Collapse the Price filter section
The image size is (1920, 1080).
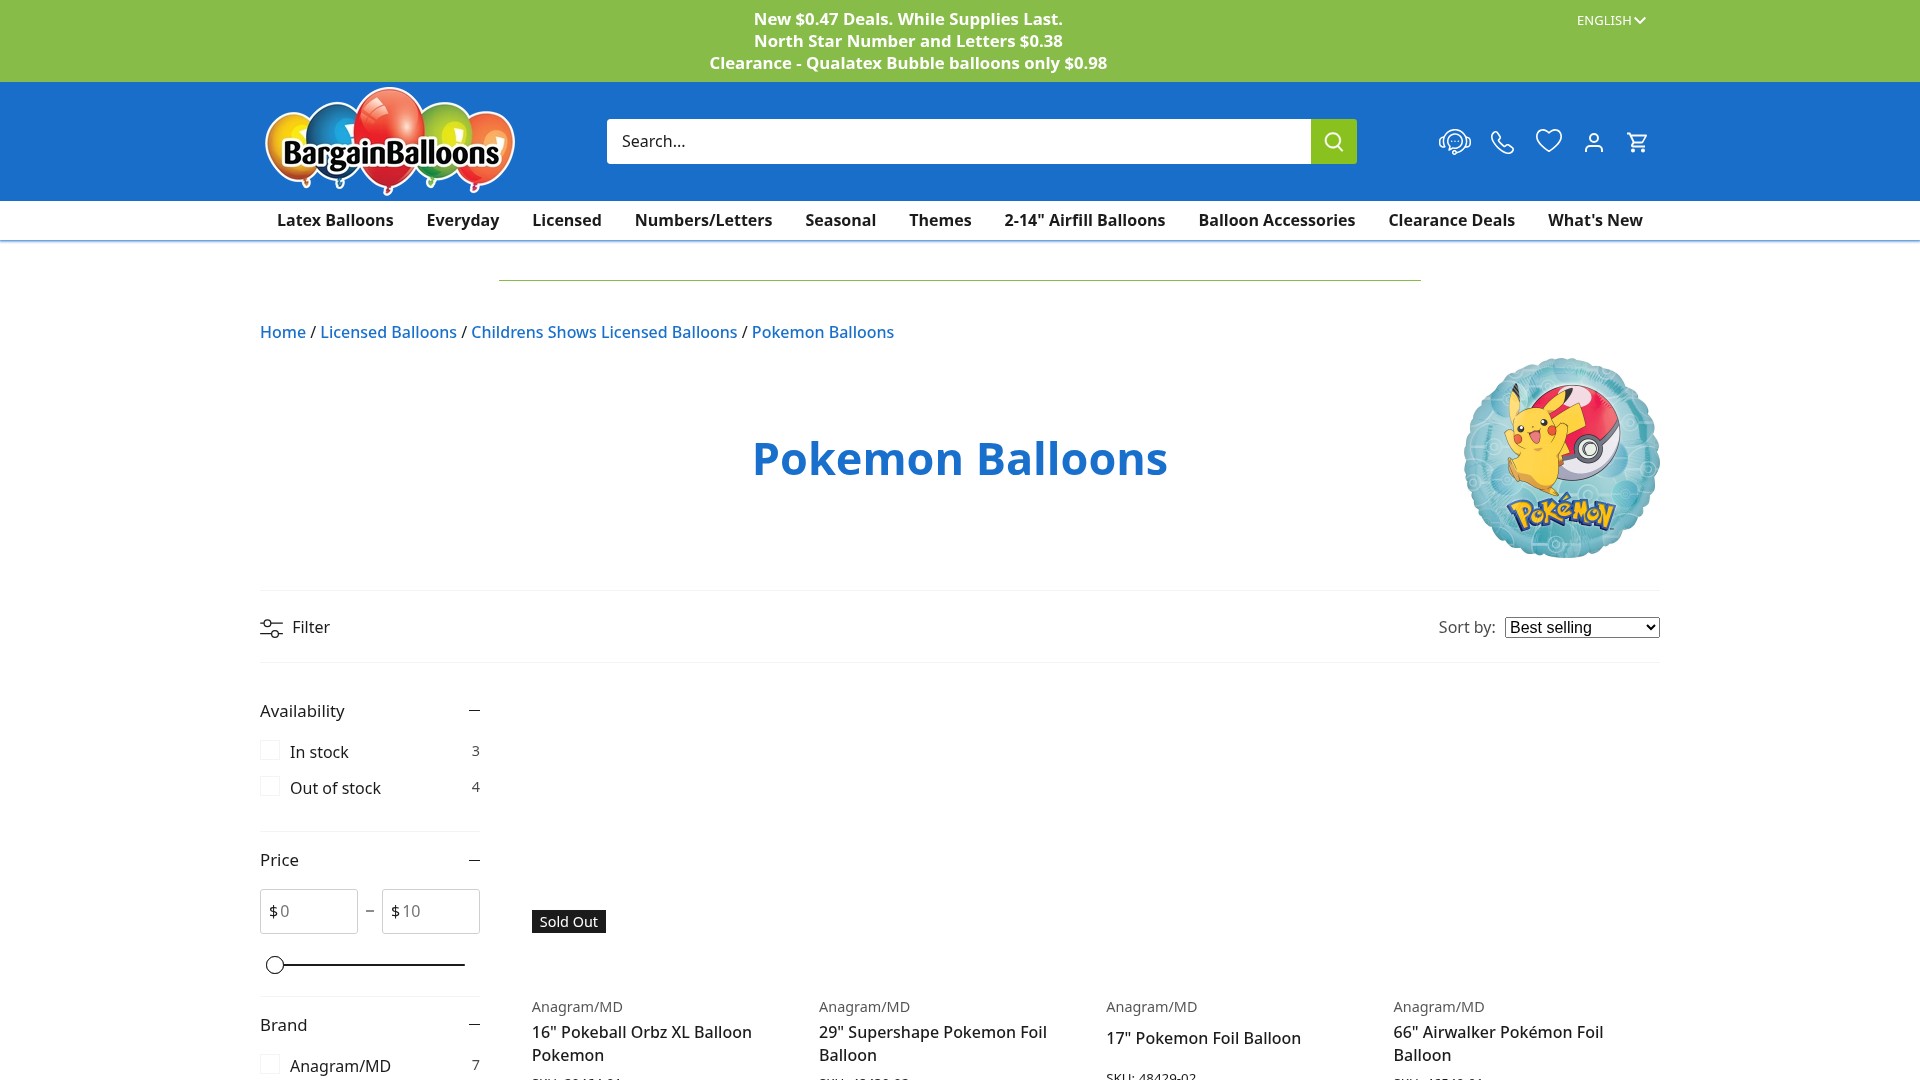coord(474,860)
